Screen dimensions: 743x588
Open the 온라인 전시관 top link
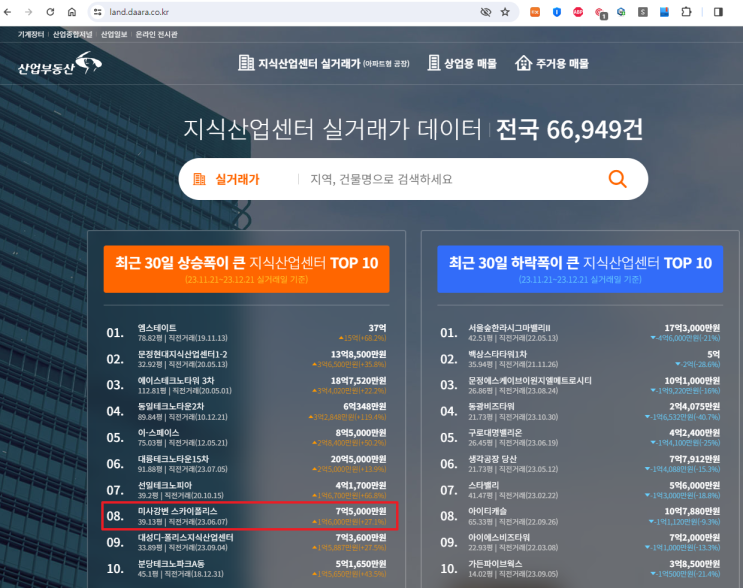157,35
